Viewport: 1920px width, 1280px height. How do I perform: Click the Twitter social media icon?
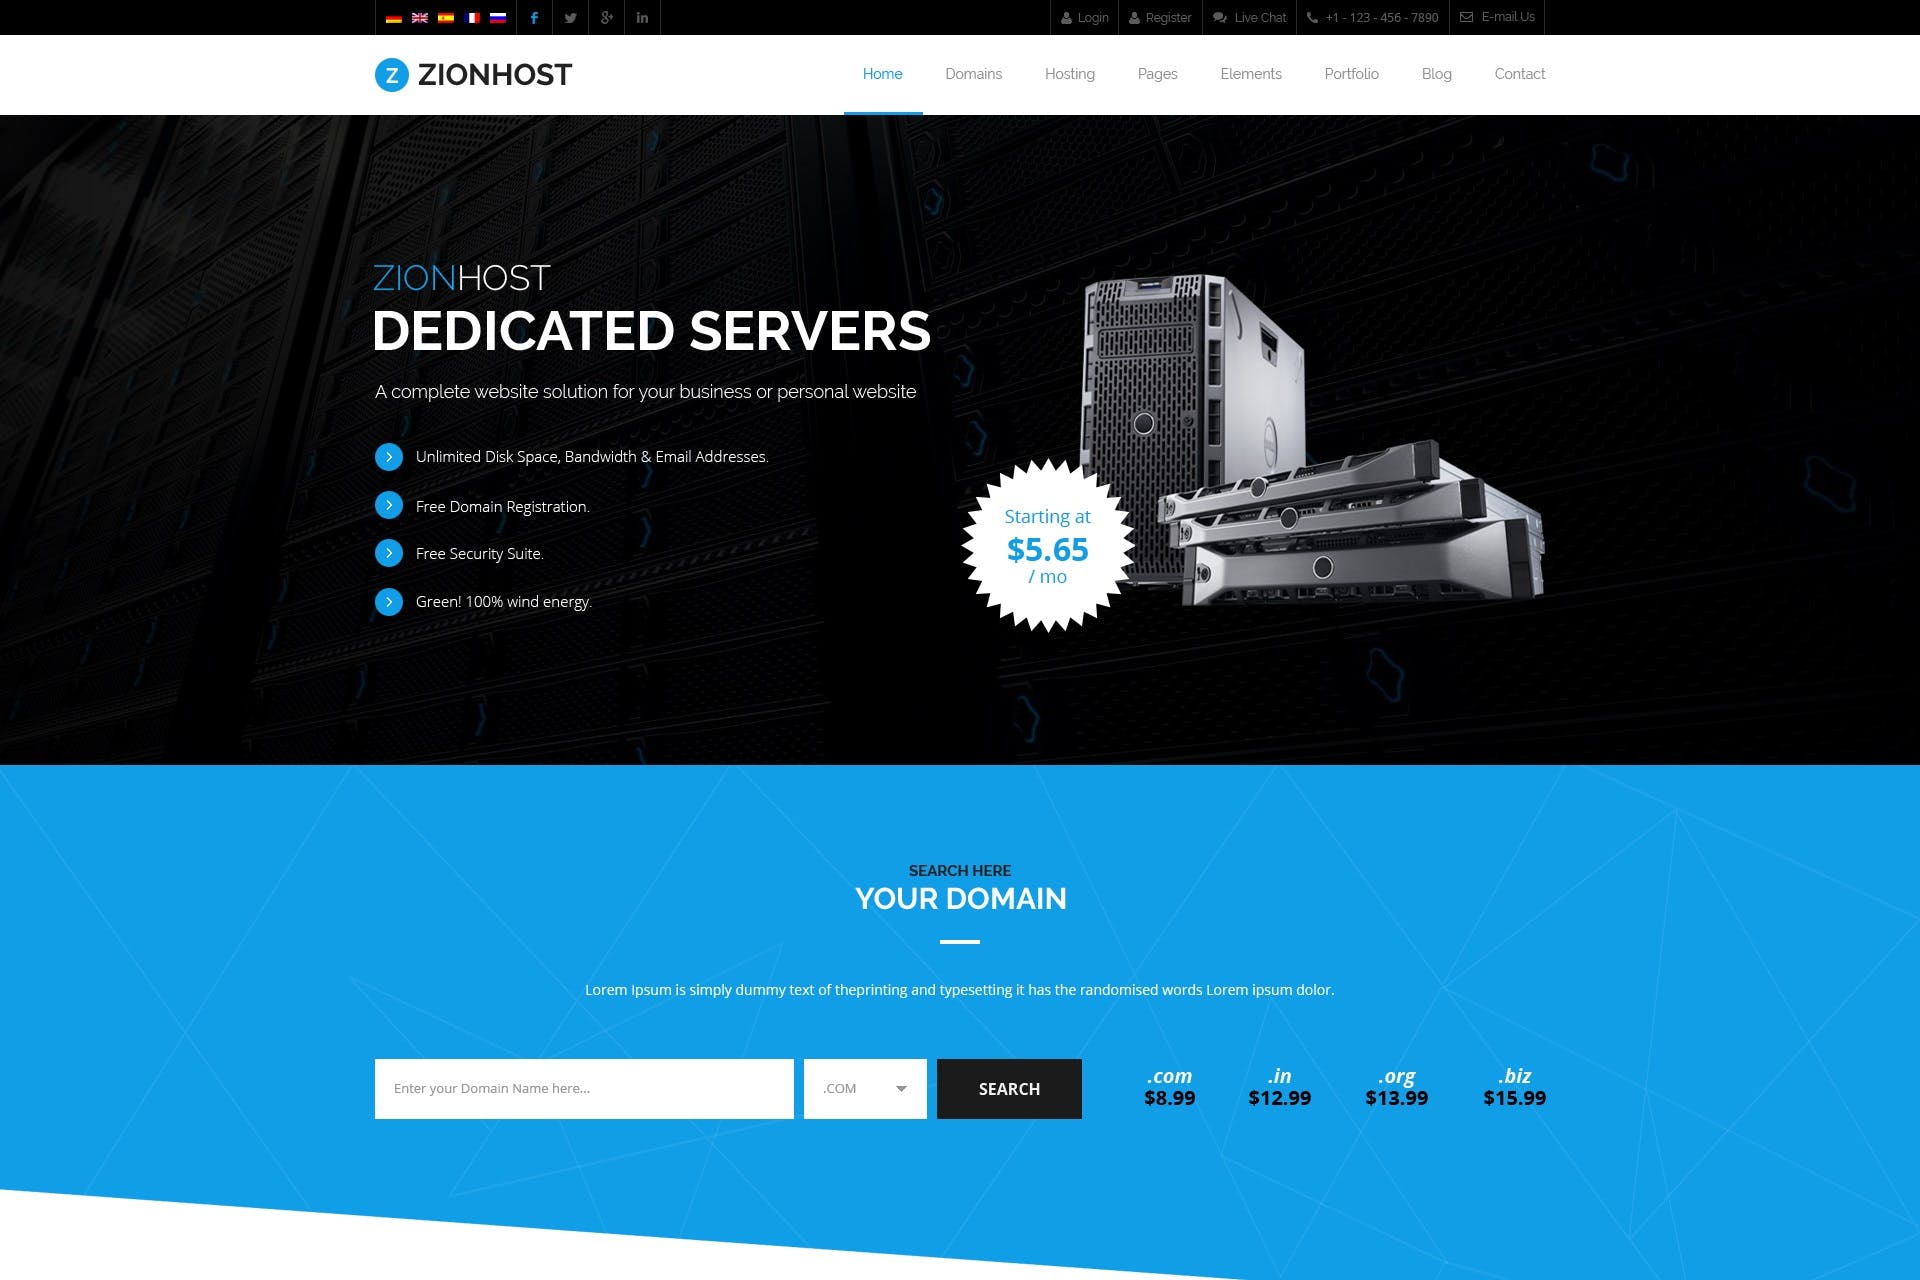(569, 17)
